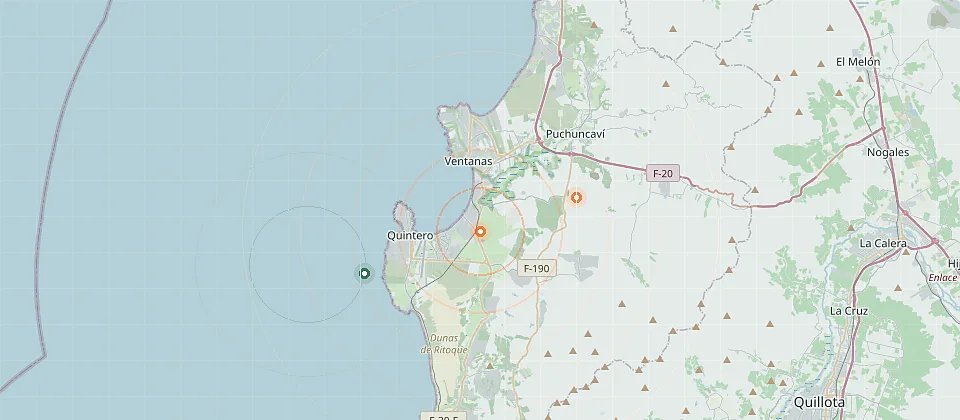The image size is (960, 420).
Task: Click the Quintero town label
Action: 410,236
